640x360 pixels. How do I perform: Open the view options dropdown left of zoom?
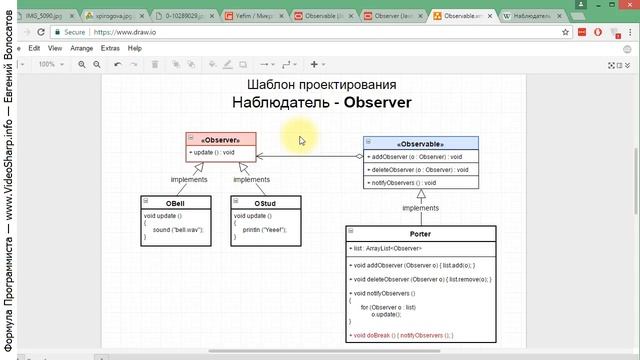[x=22, y=64]
